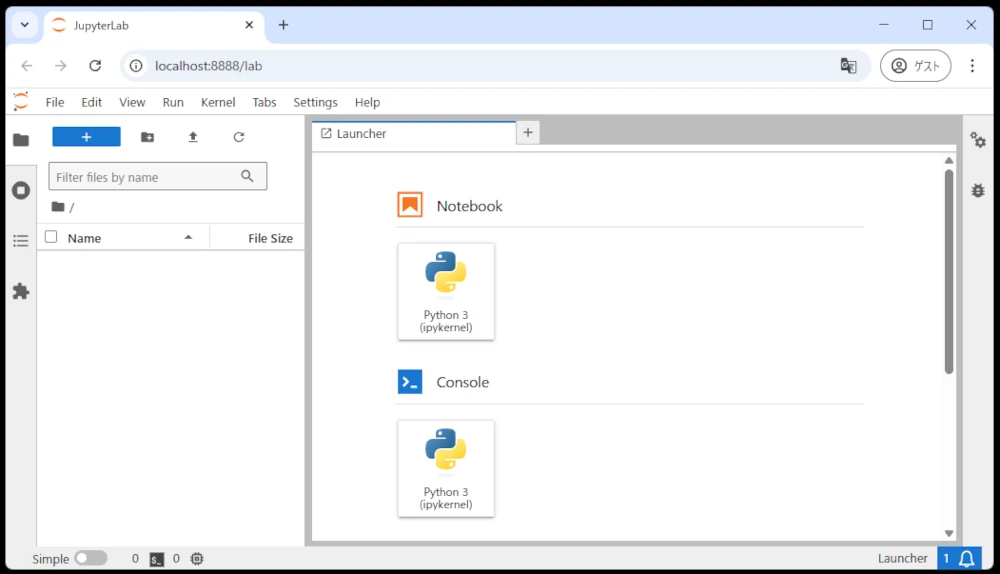Open the Debugger bug icon panel

tap(978, 190)
